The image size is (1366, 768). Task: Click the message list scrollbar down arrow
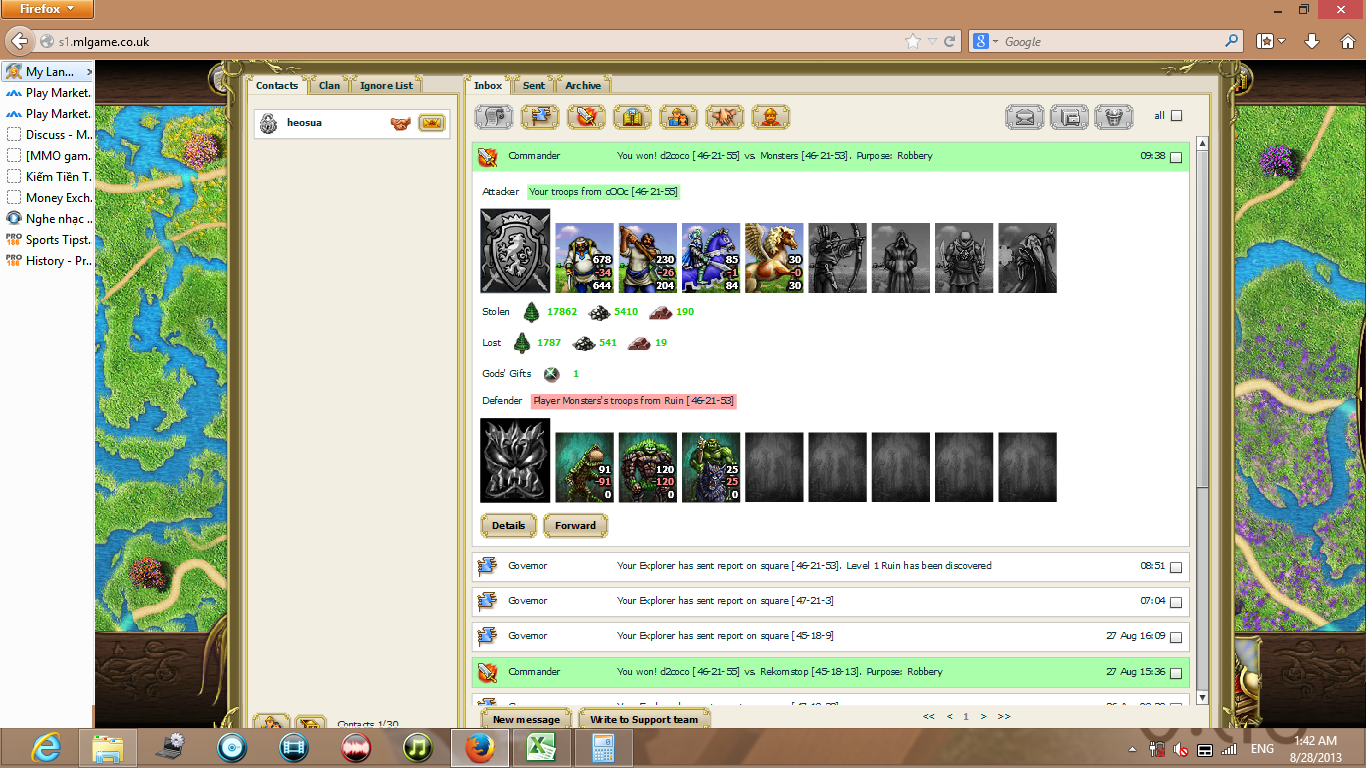(x=1202, y=697)
